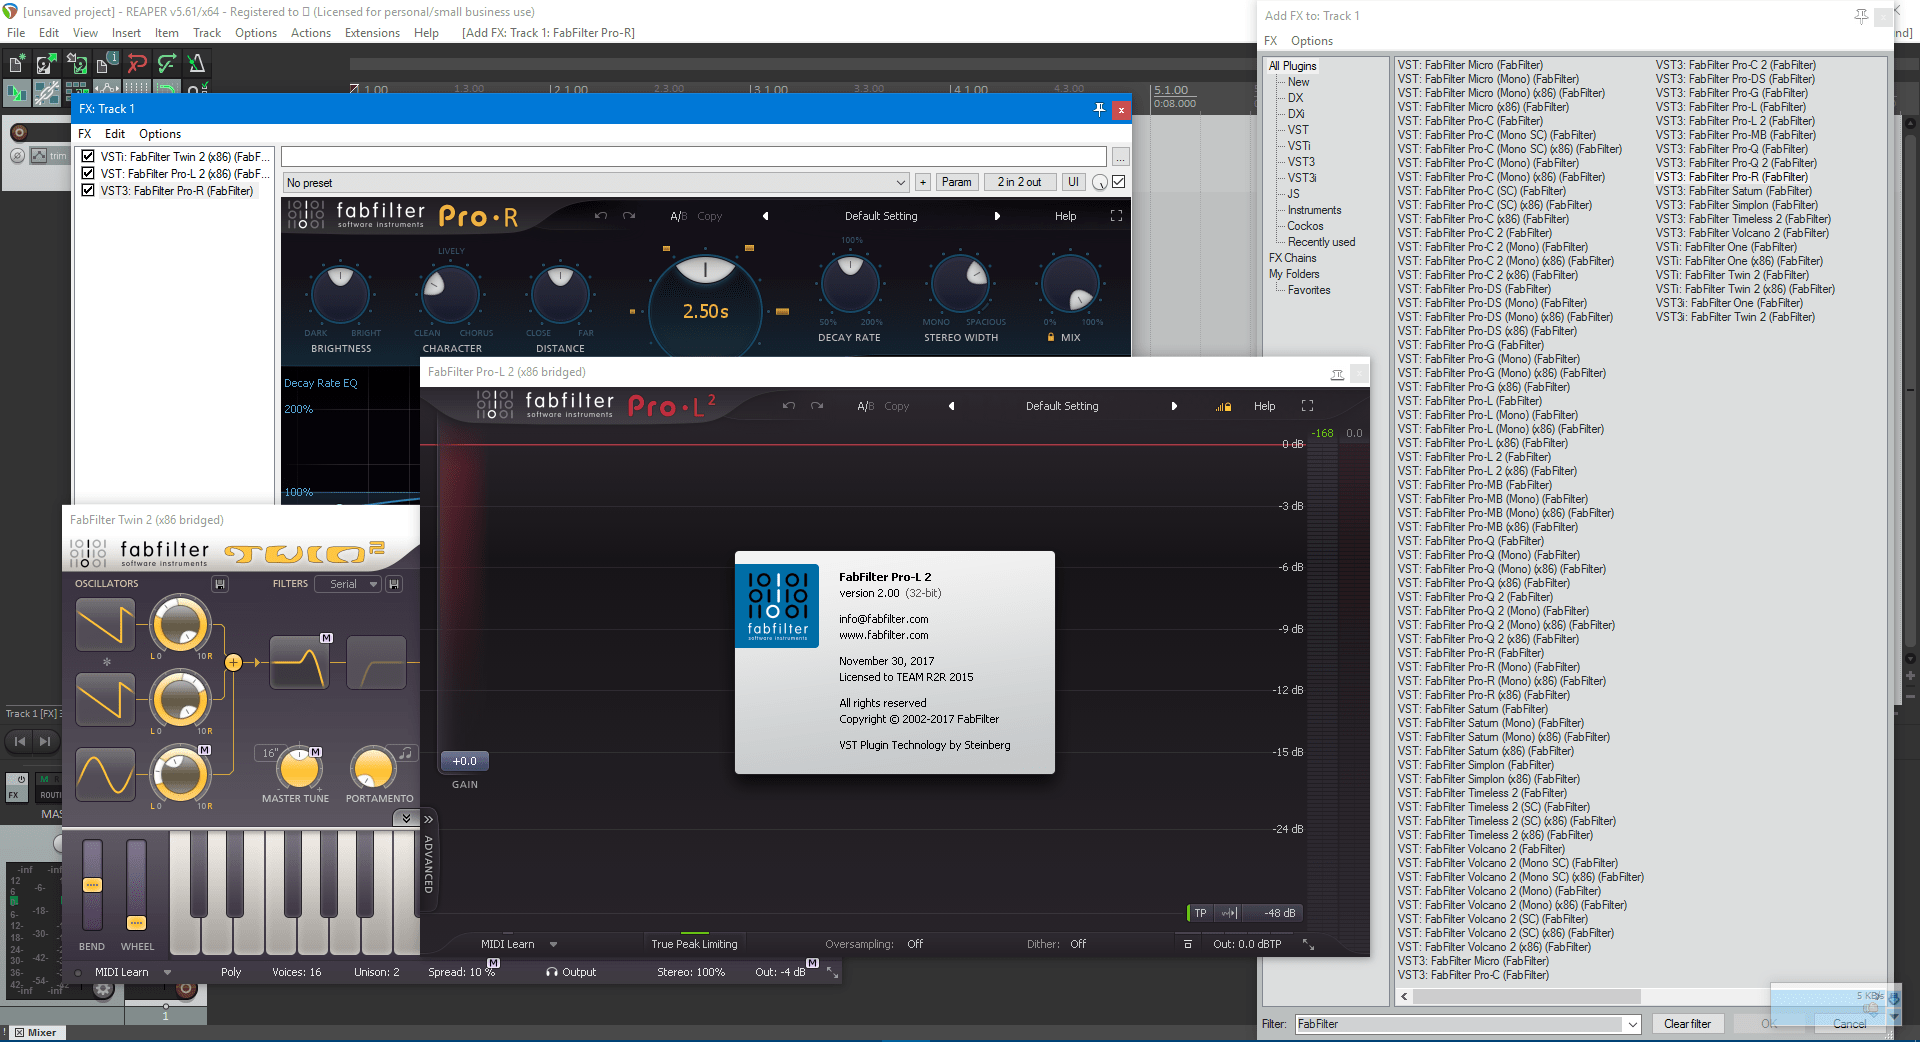Click the Stereo Width knob in Pro-R
Screen dimensions: 1920x1042
(x=960, y=284)
